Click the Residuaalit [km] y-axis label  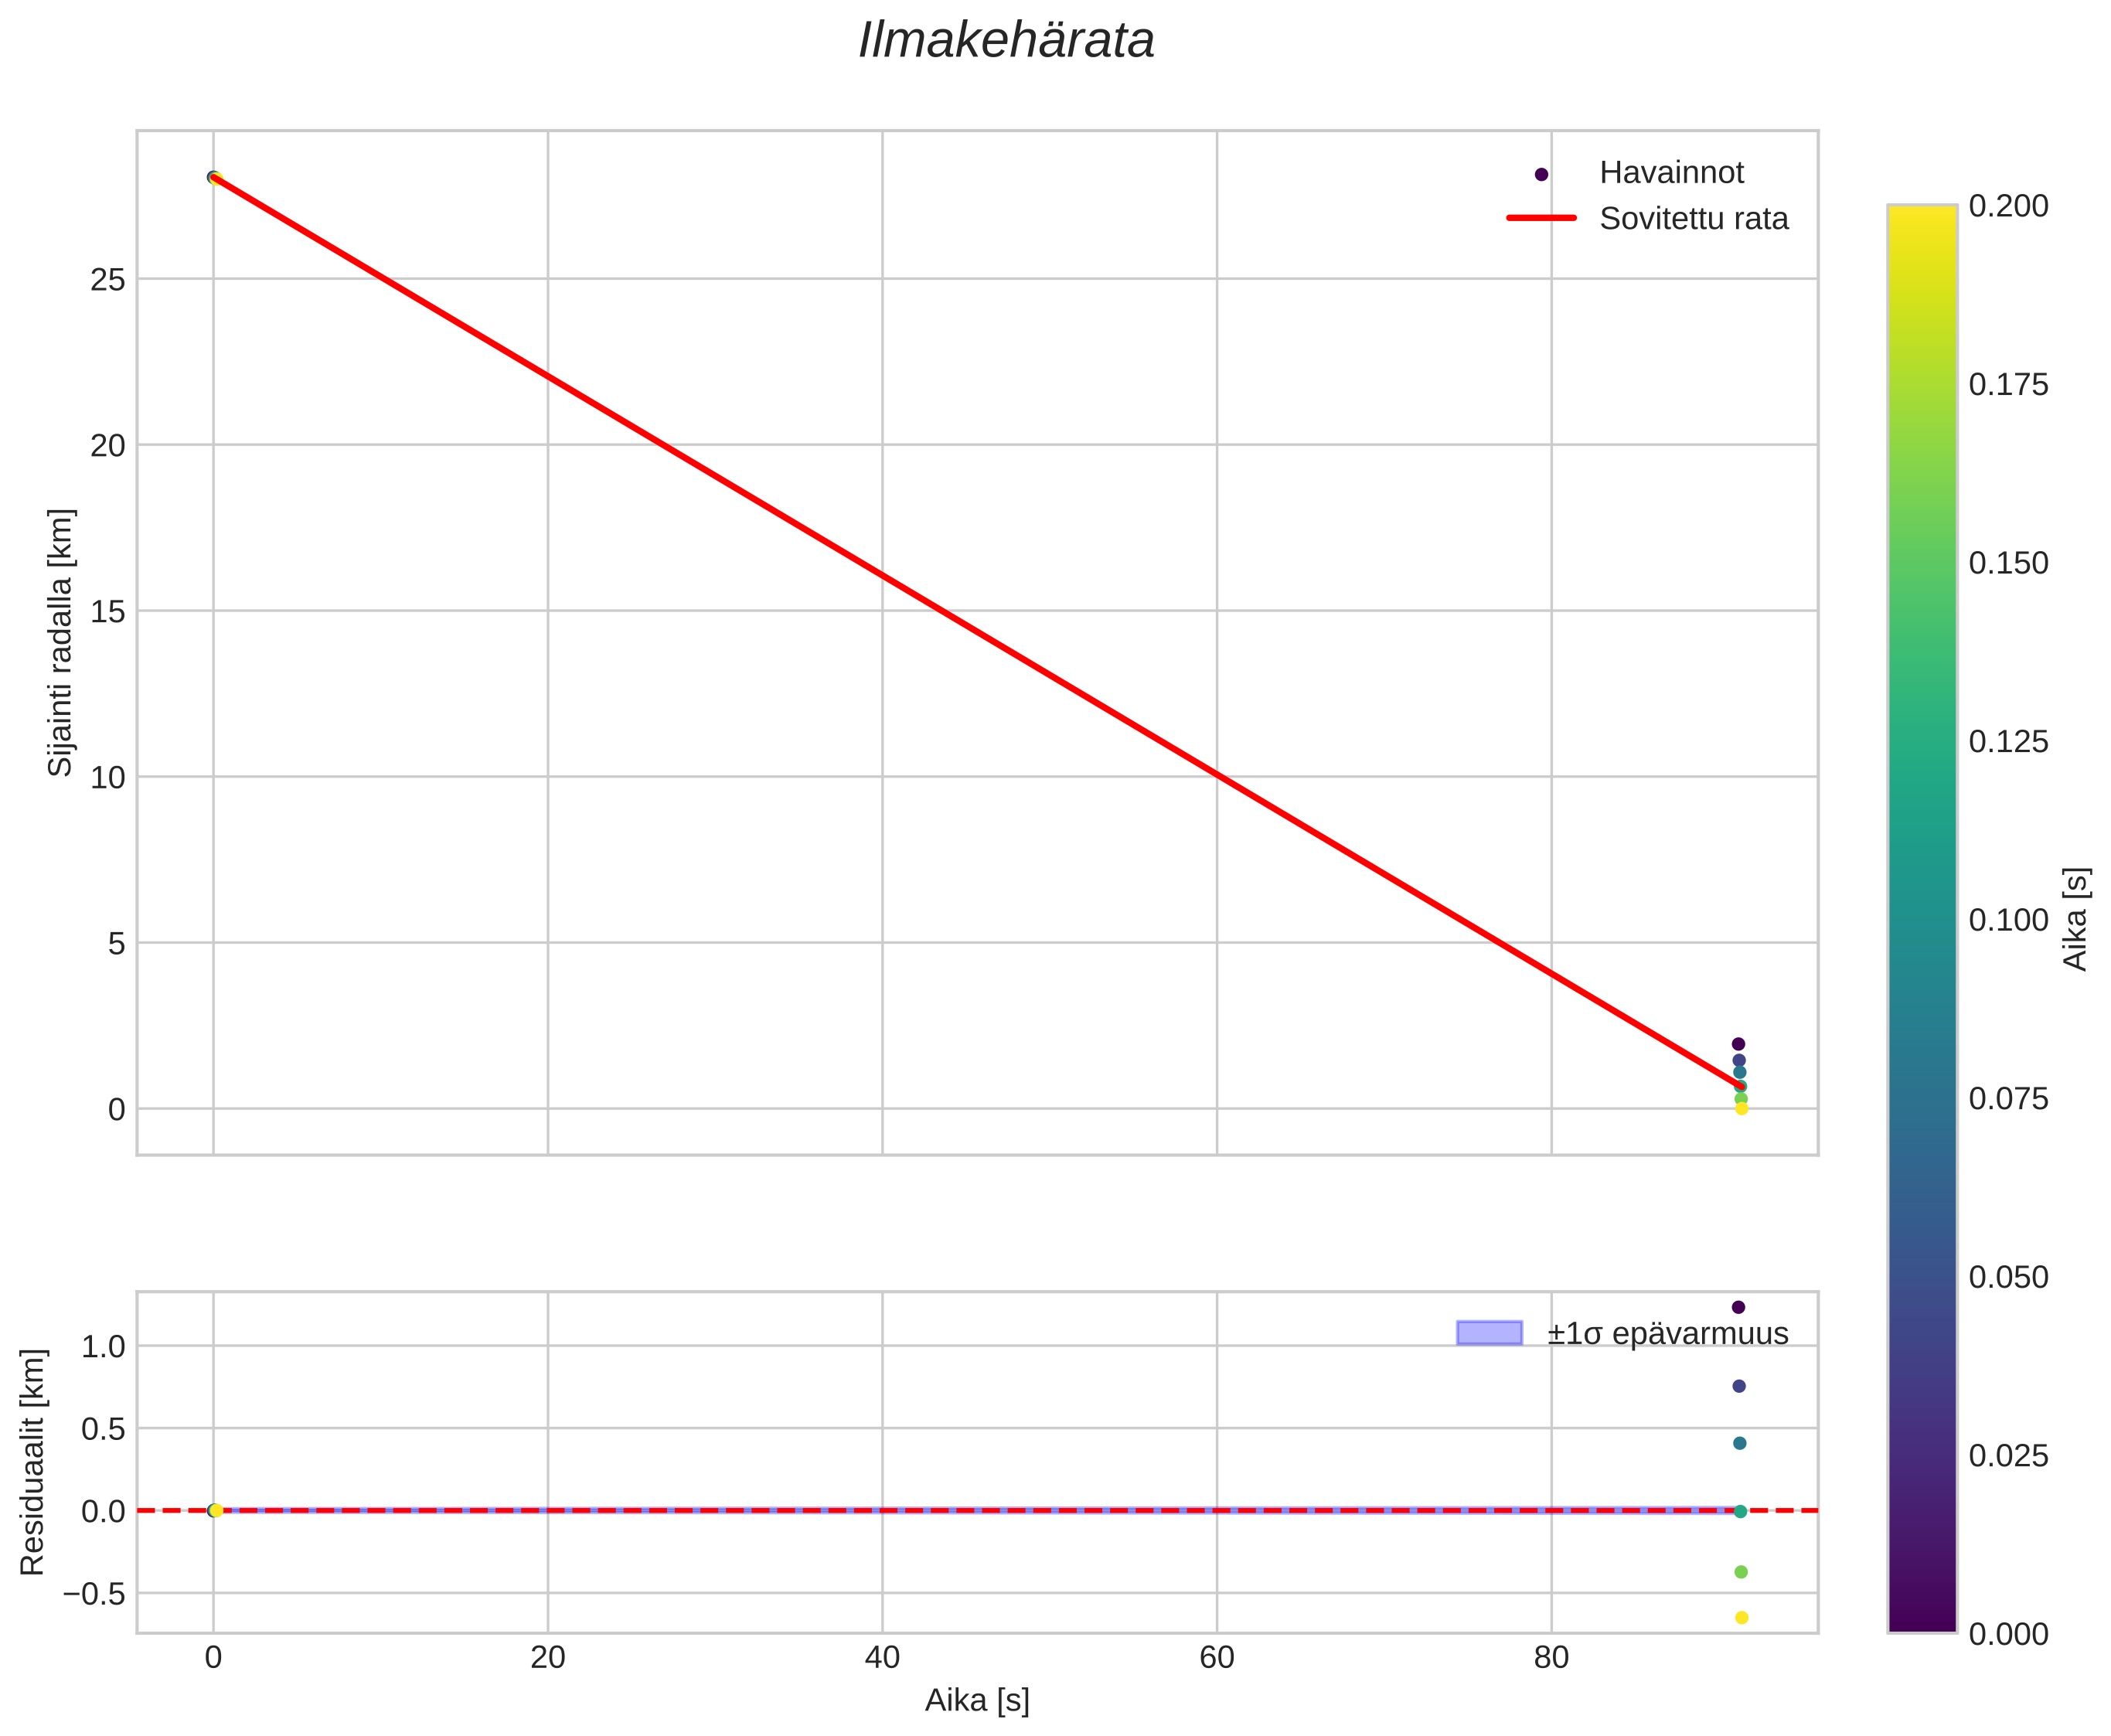(x=33, y=1462)
